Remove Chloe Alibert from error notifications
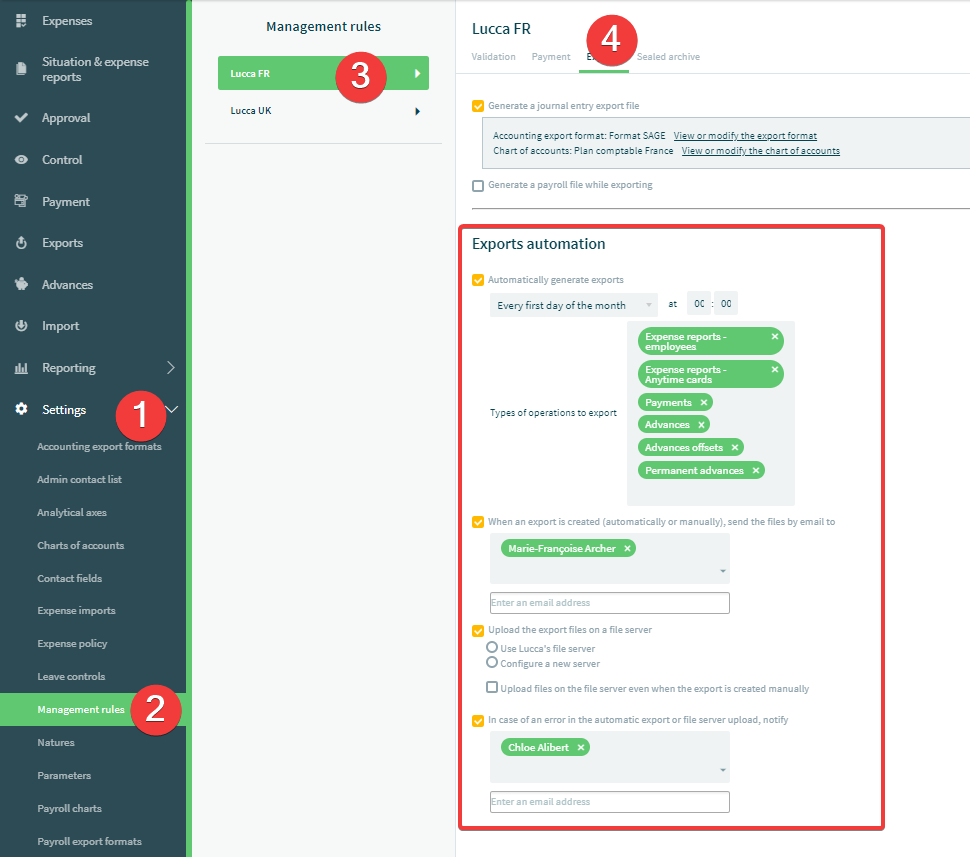This screenshot has height=857, width=970. (580, 747)
